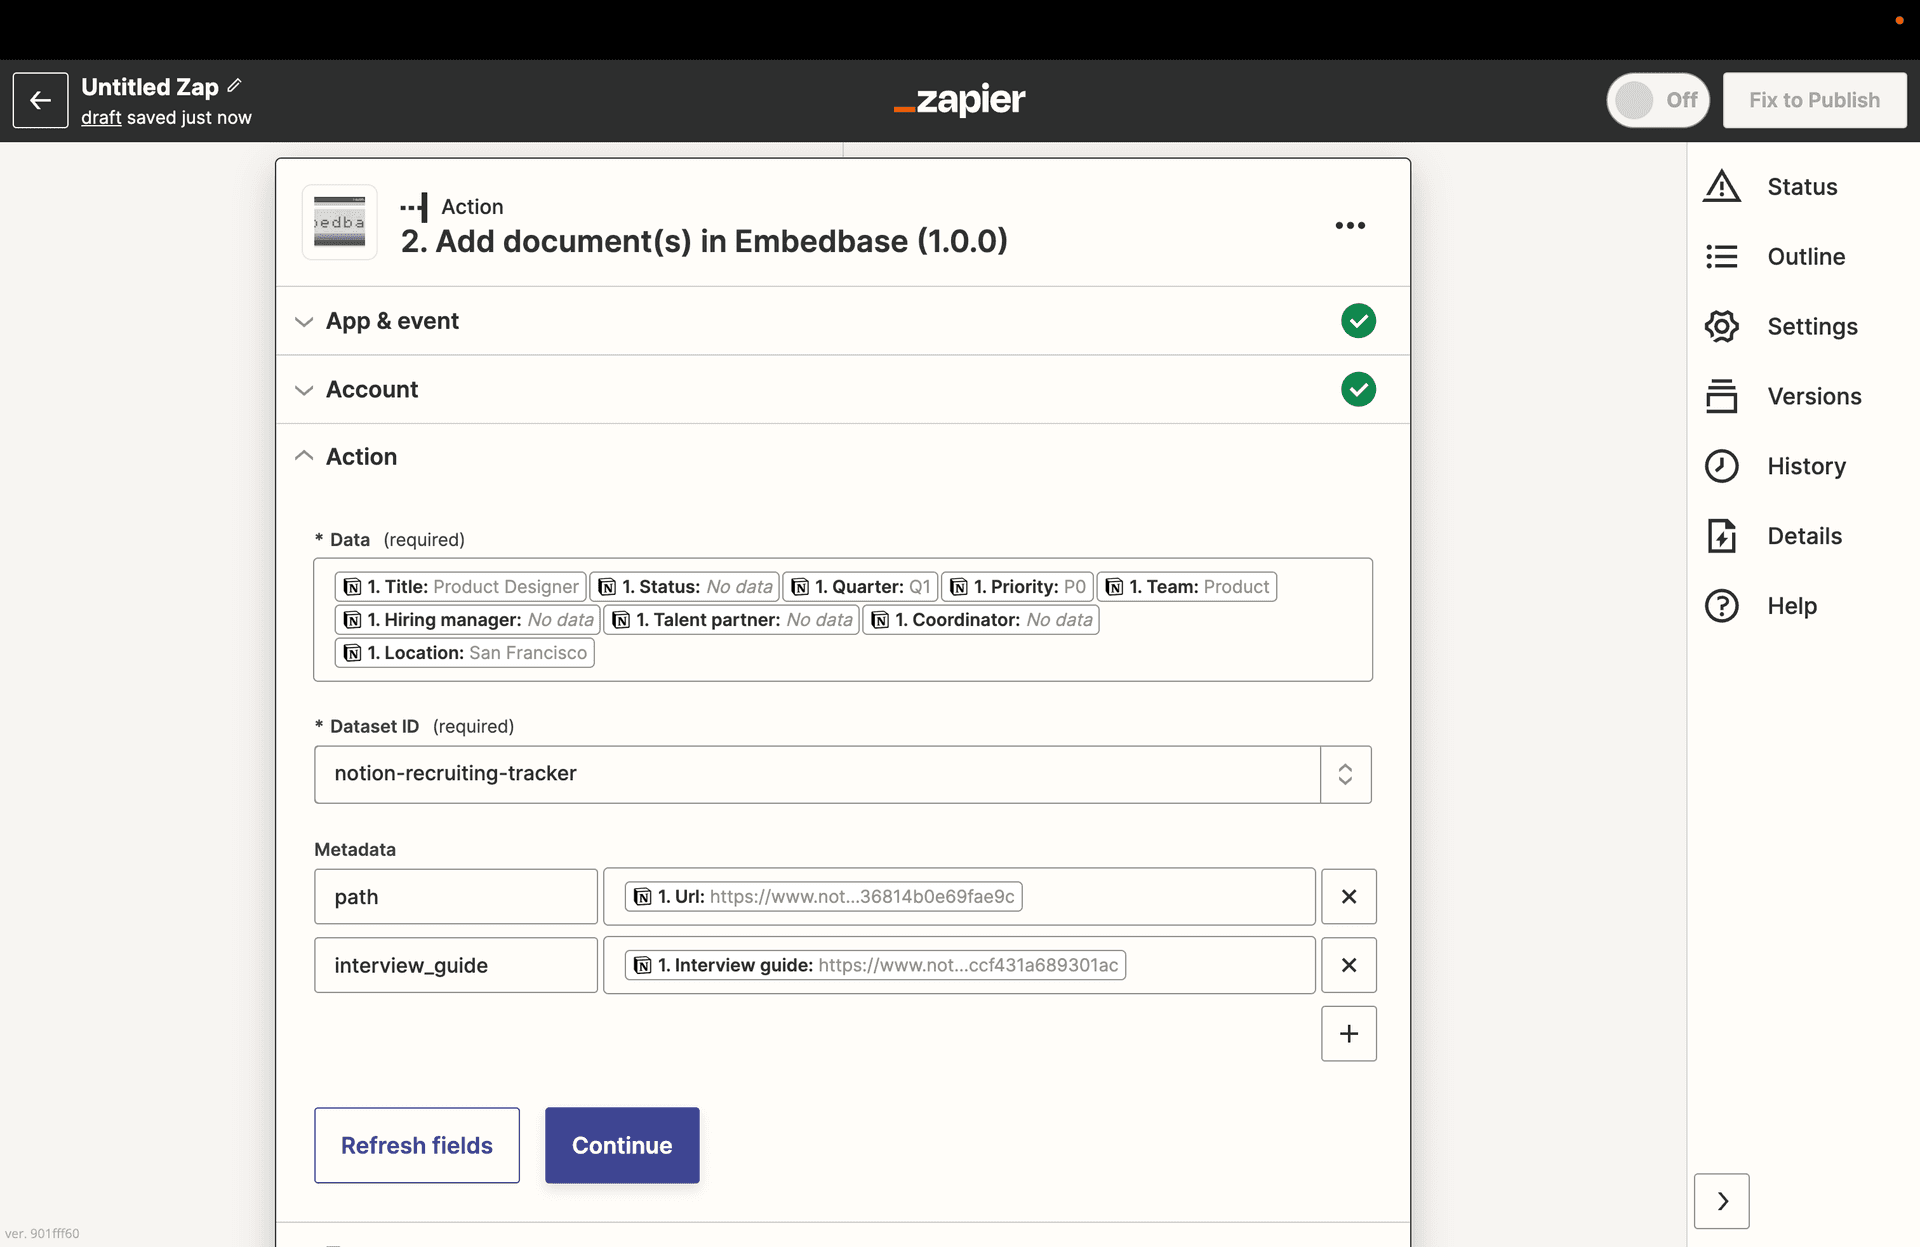Screen dimensions: 1920x1247
Task: Click the Continue button
Action: tap(622, 1145)
